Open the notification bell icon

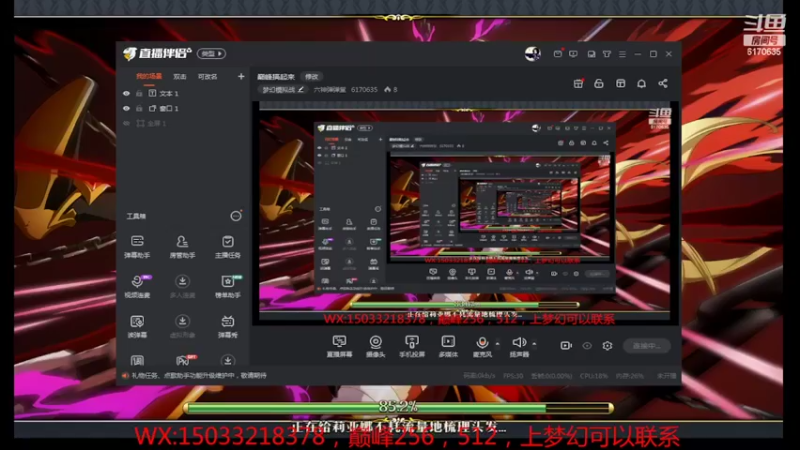click(x=641, y=84)
